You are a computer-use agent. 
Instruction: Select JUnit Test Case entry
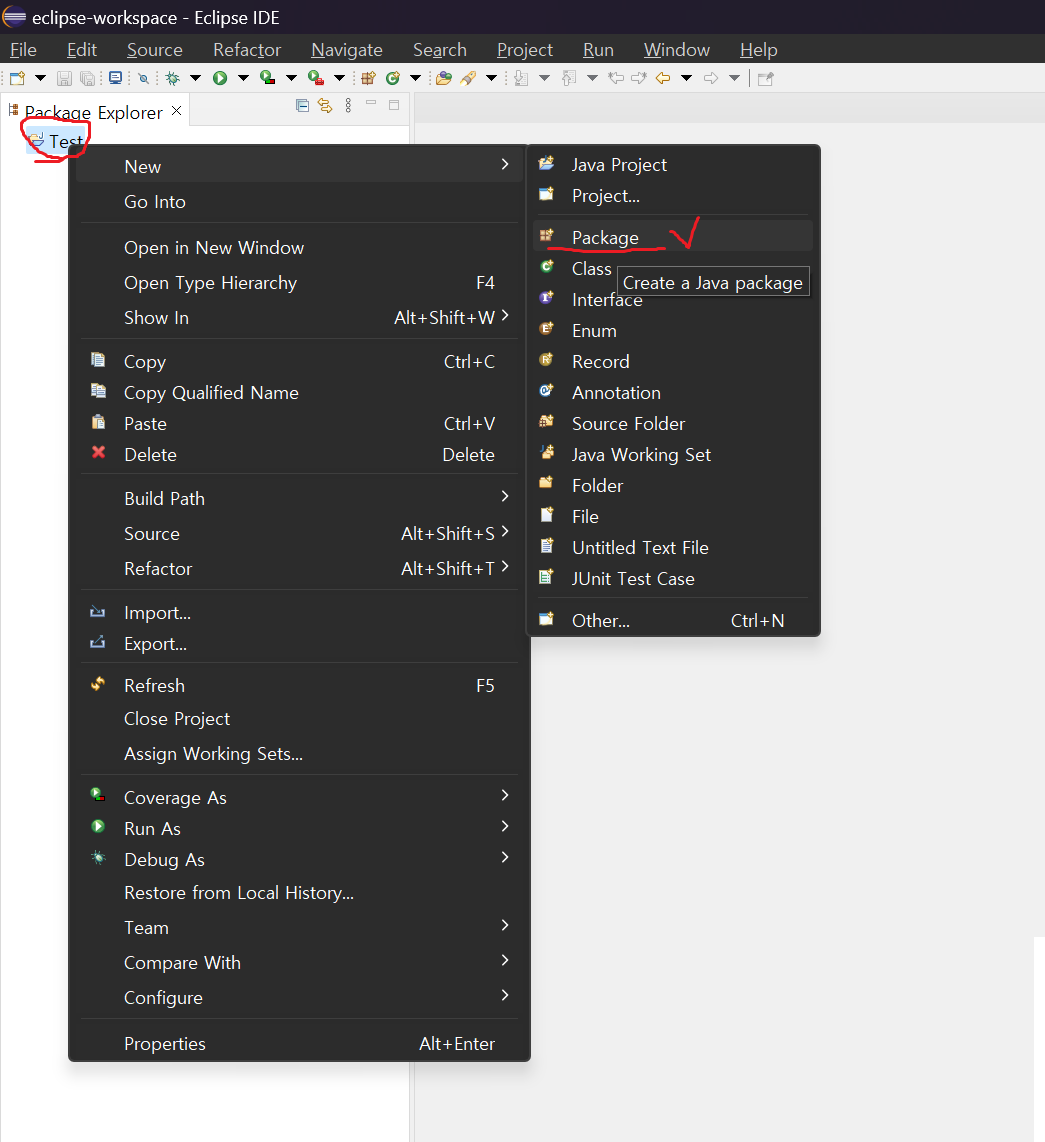[x=673, y=579]
